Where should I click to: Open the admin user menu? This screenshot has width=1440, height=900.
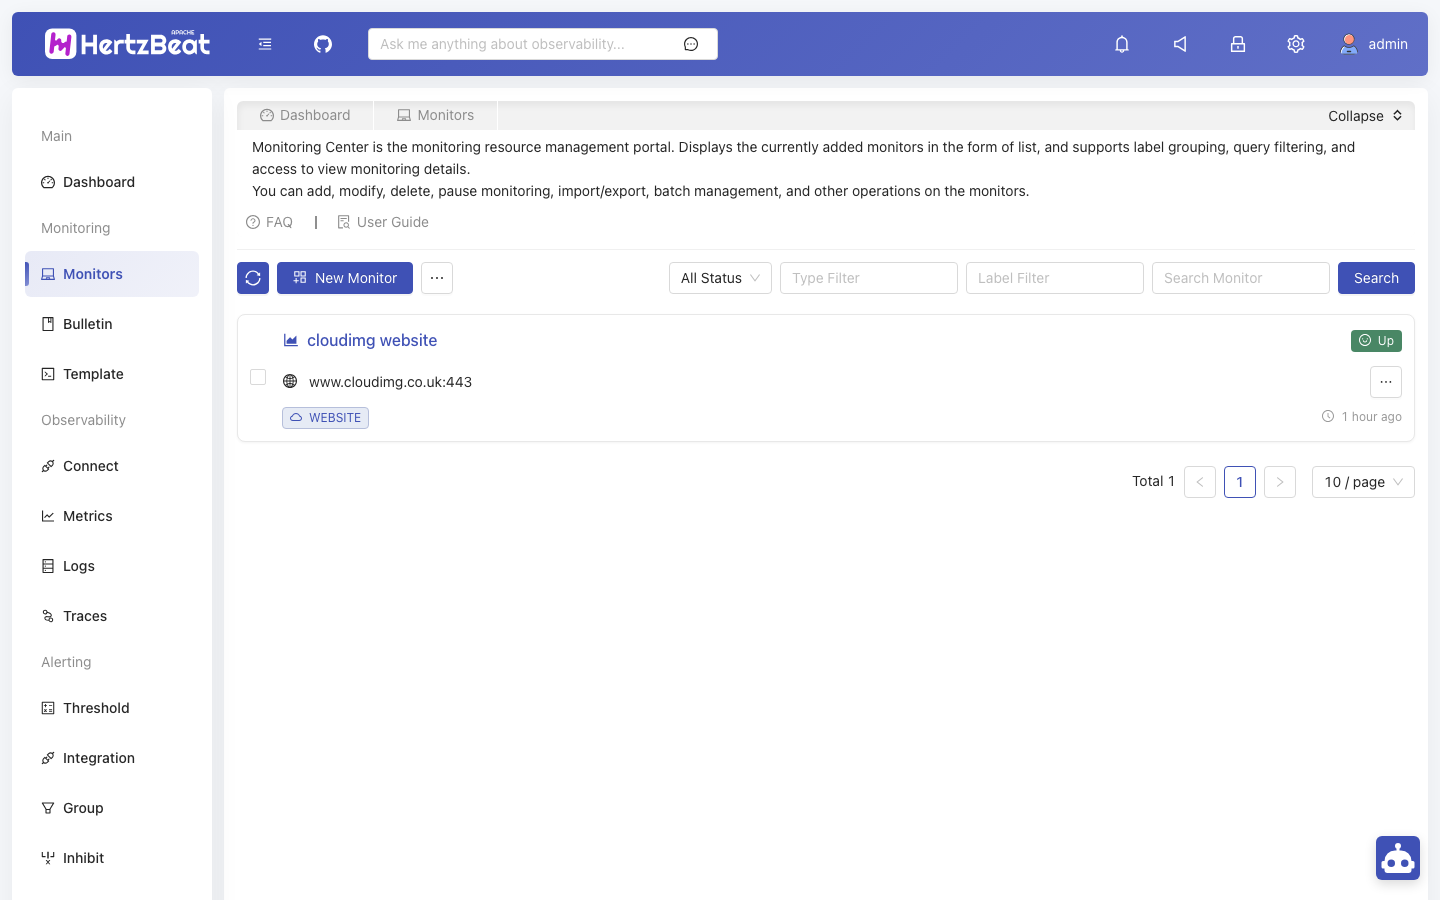[x=1374, y=44]
